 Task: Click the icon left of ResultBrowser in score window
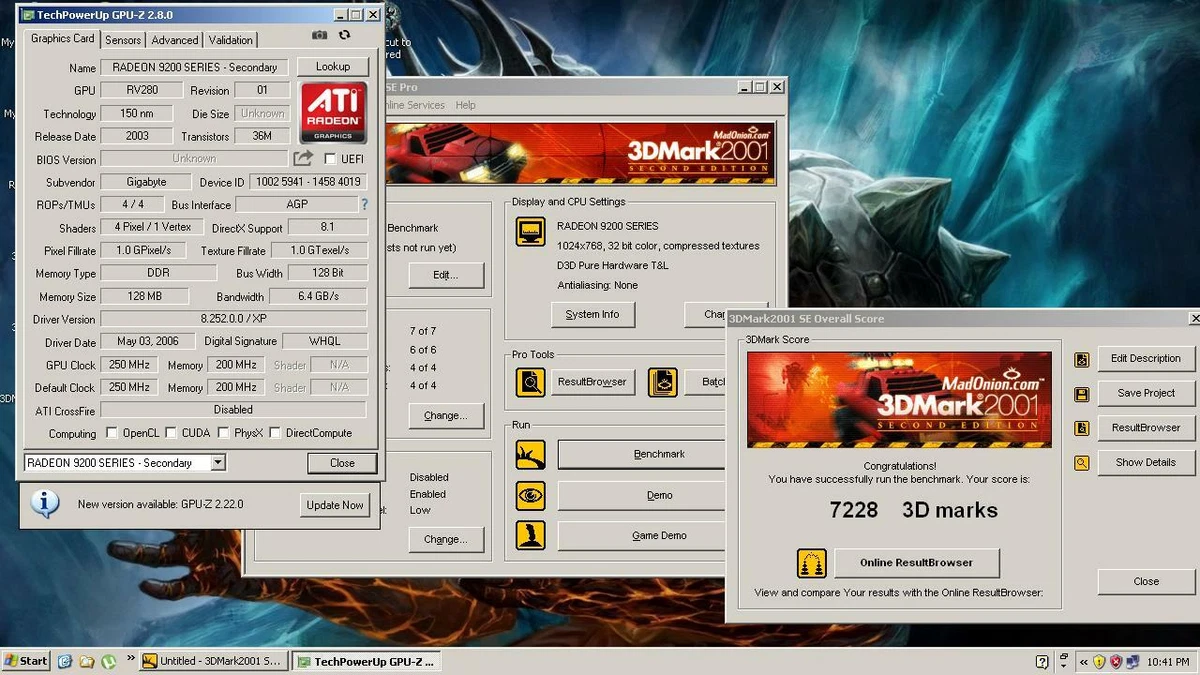[x=1082, y=428]
